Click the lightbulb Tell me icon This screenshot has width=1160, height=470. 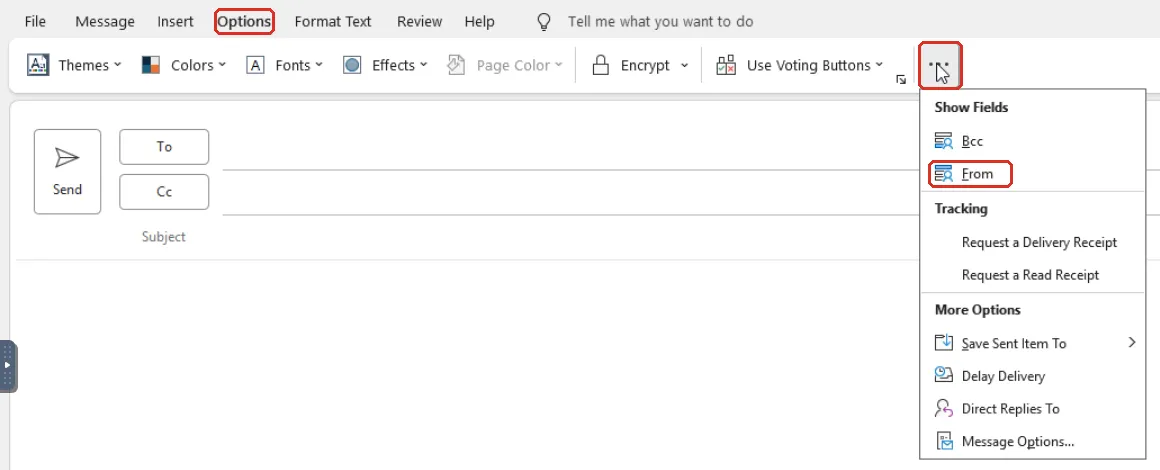click(544, 22)
